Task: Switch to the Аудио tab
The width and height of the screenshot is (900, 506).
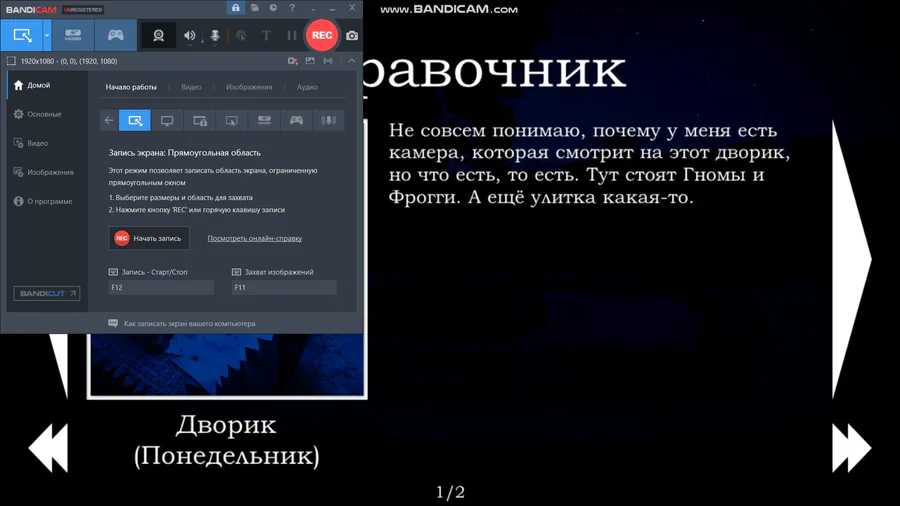Action: tap(307, 87)
